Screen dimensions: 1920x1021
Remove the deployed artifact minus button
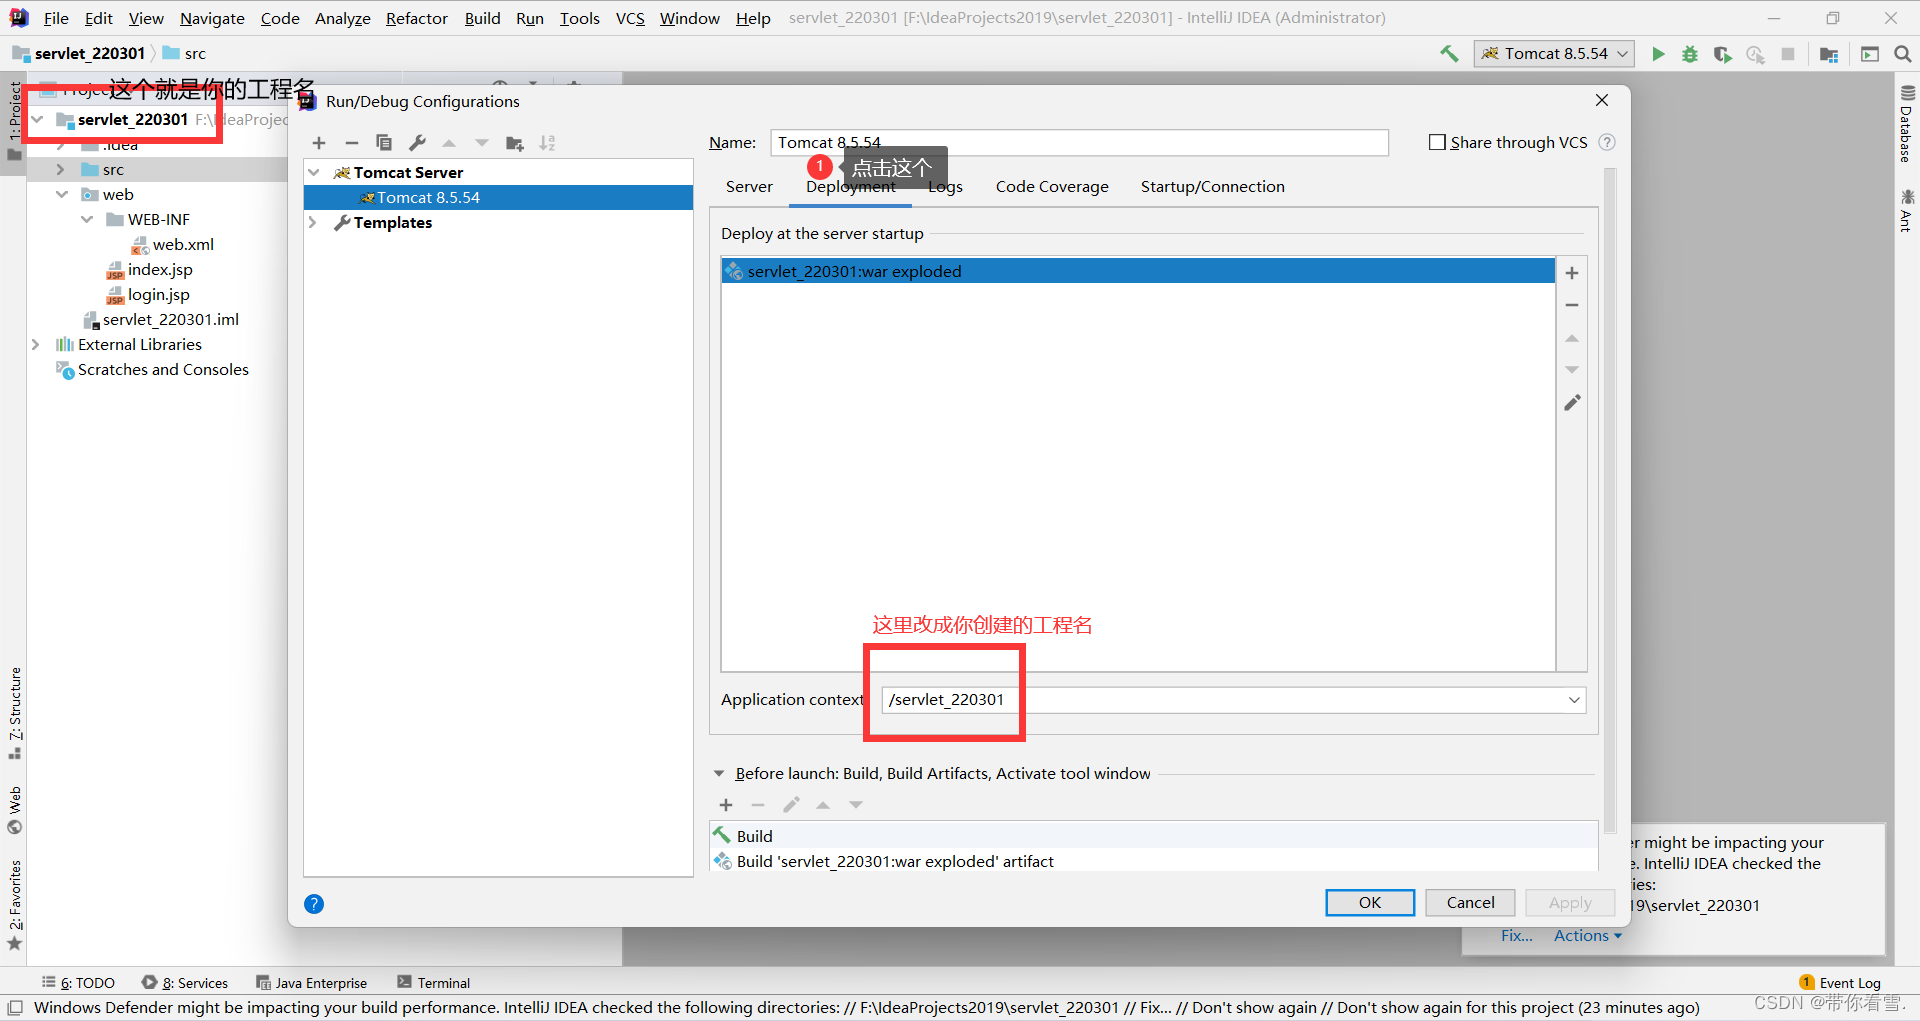1572,305
